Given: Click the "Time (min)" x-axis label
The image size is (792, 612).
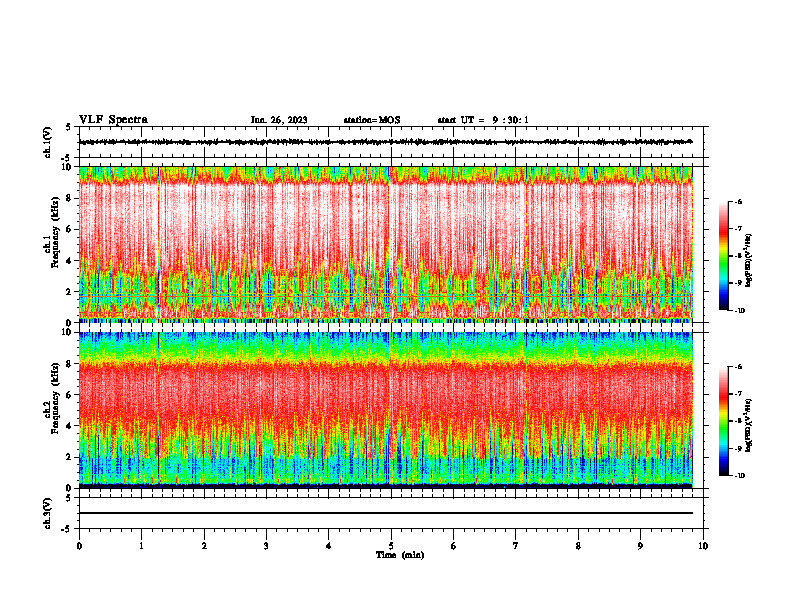Looking at the screenshot, I should (400, 555).
